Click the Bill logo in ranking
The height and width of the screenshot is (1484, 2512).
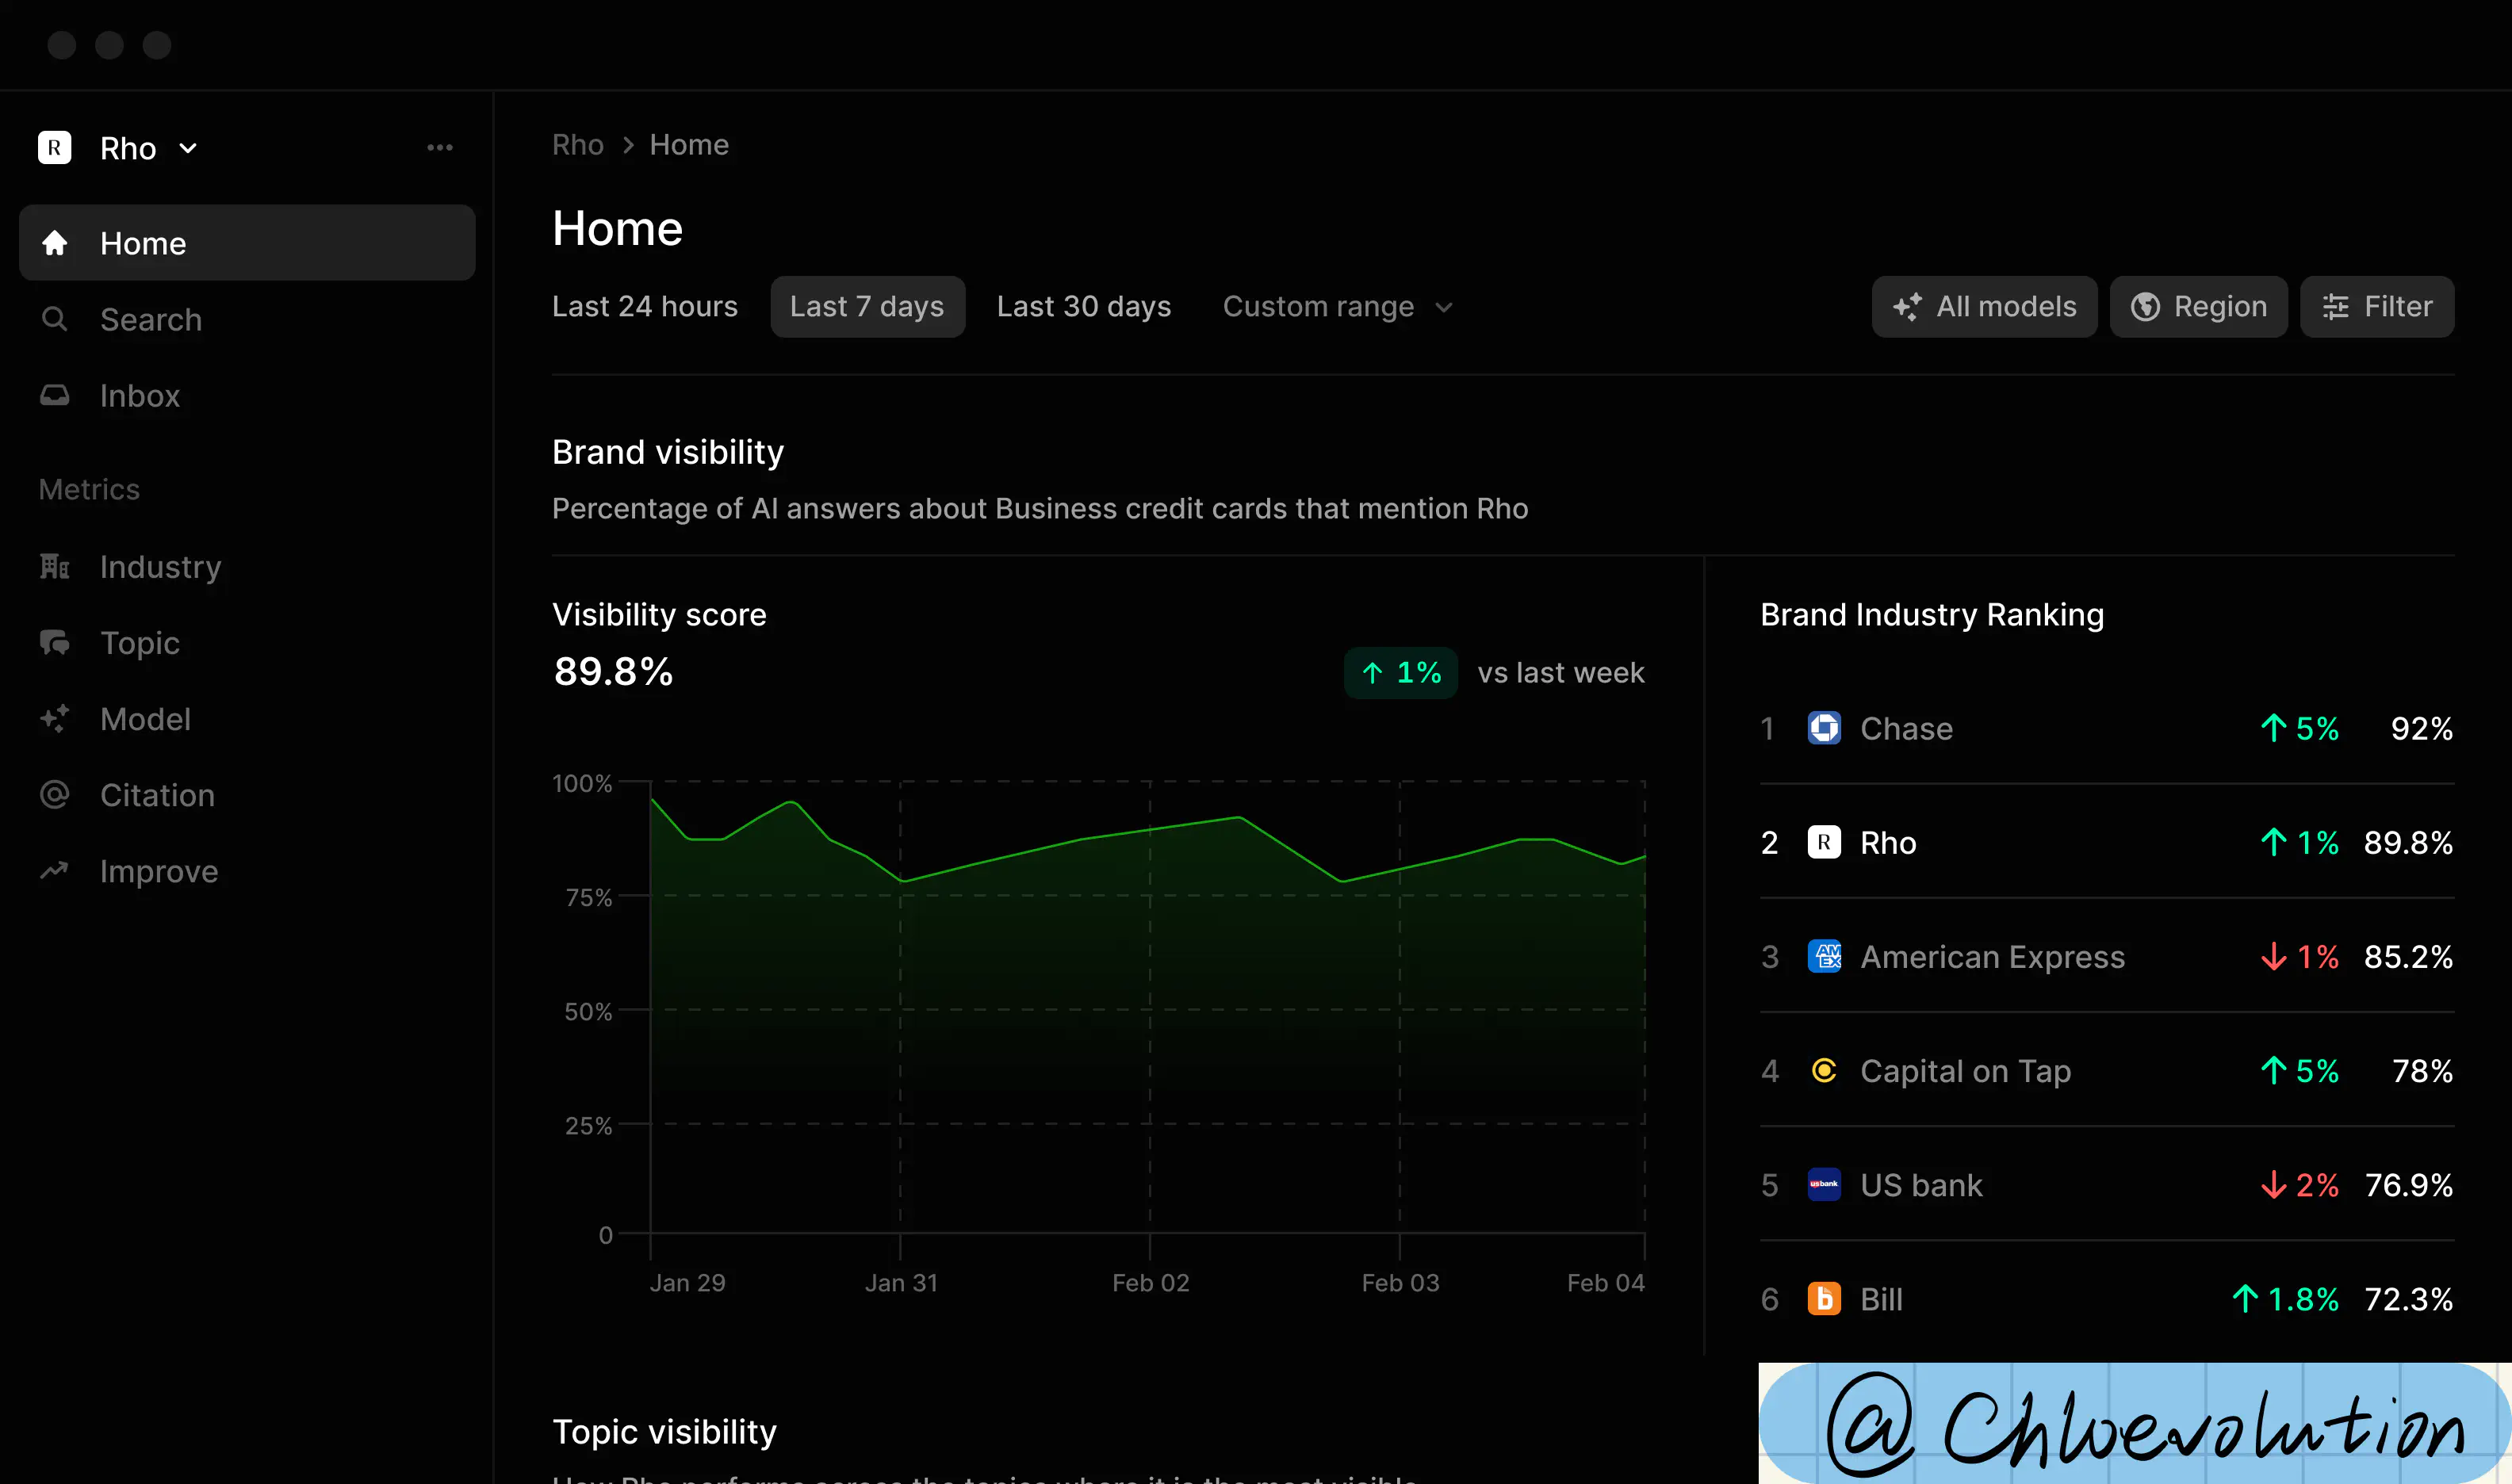1824,1298
